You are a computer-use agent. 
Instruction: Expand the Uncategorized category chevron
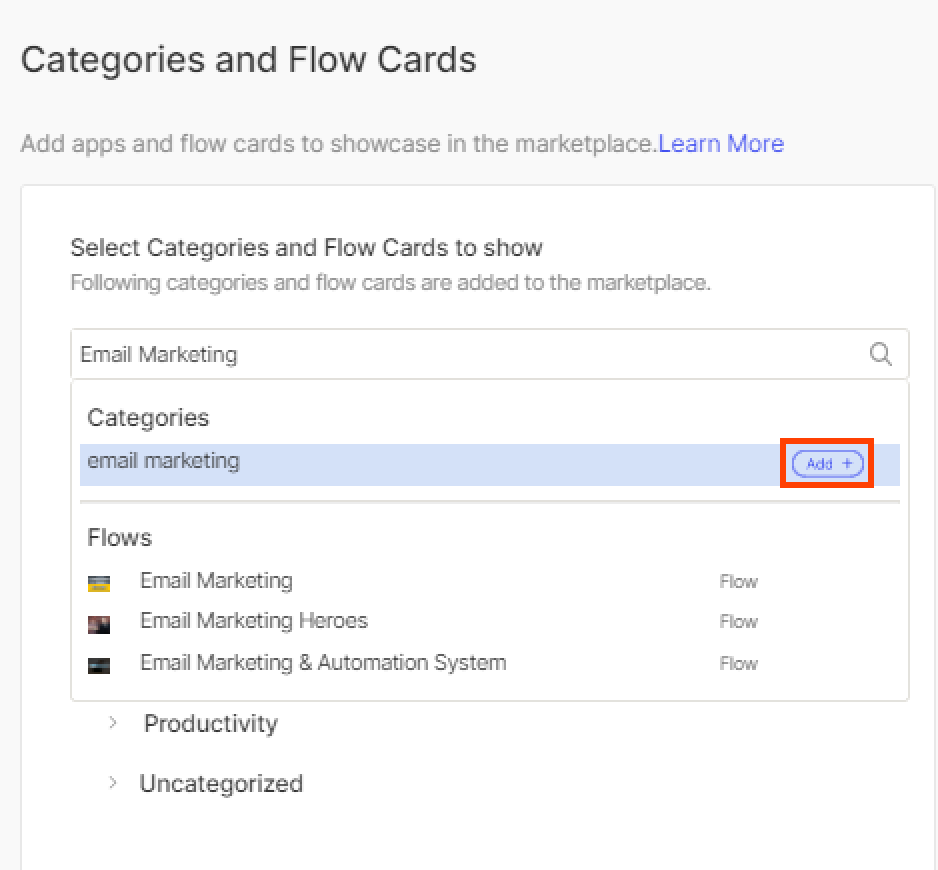pos(112,782)
